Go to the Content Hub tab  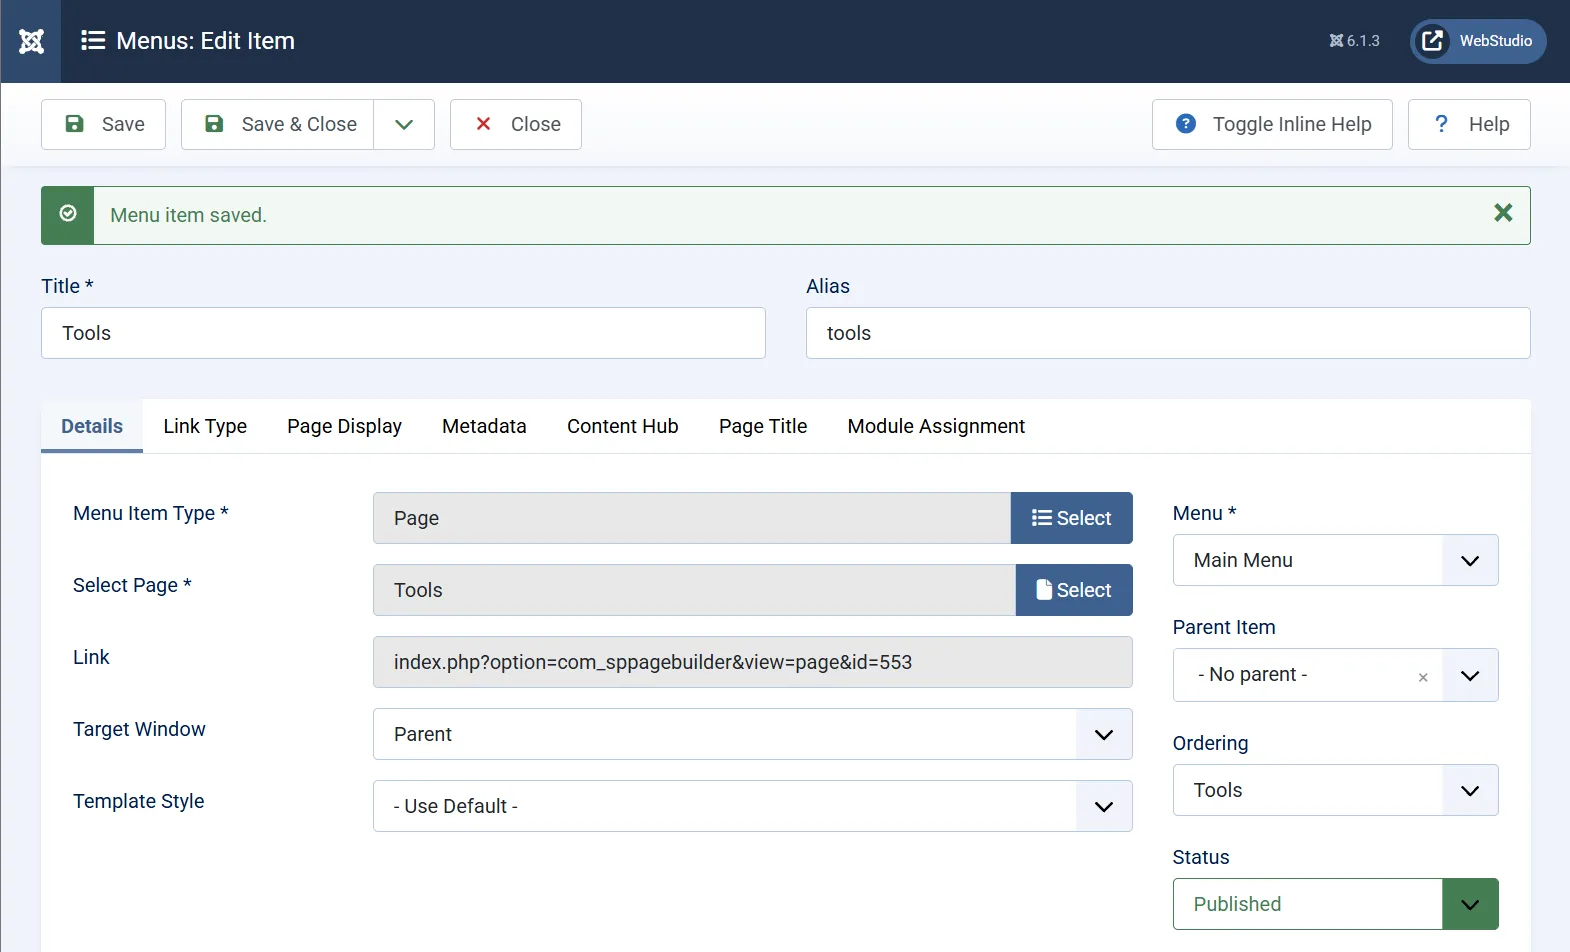click(x=623, y=426)
